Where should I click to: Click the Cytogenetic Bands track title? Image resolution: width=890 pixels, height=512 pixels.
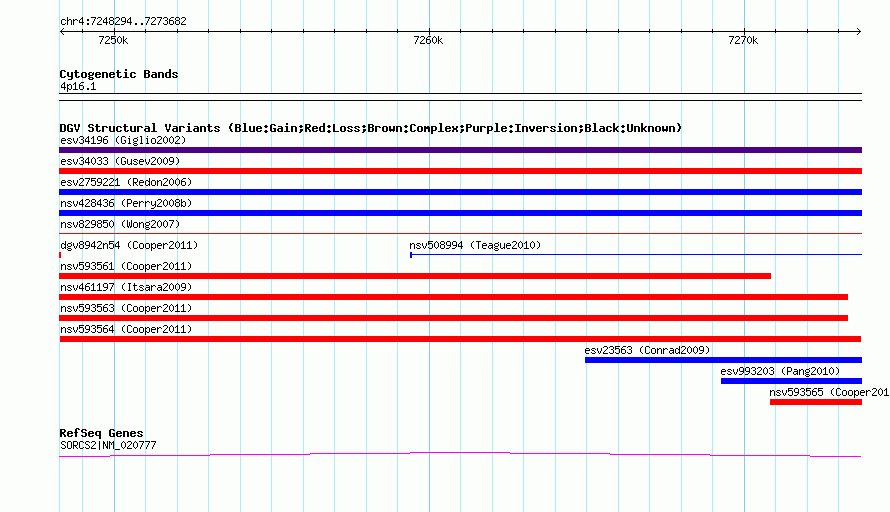(119, 74)
